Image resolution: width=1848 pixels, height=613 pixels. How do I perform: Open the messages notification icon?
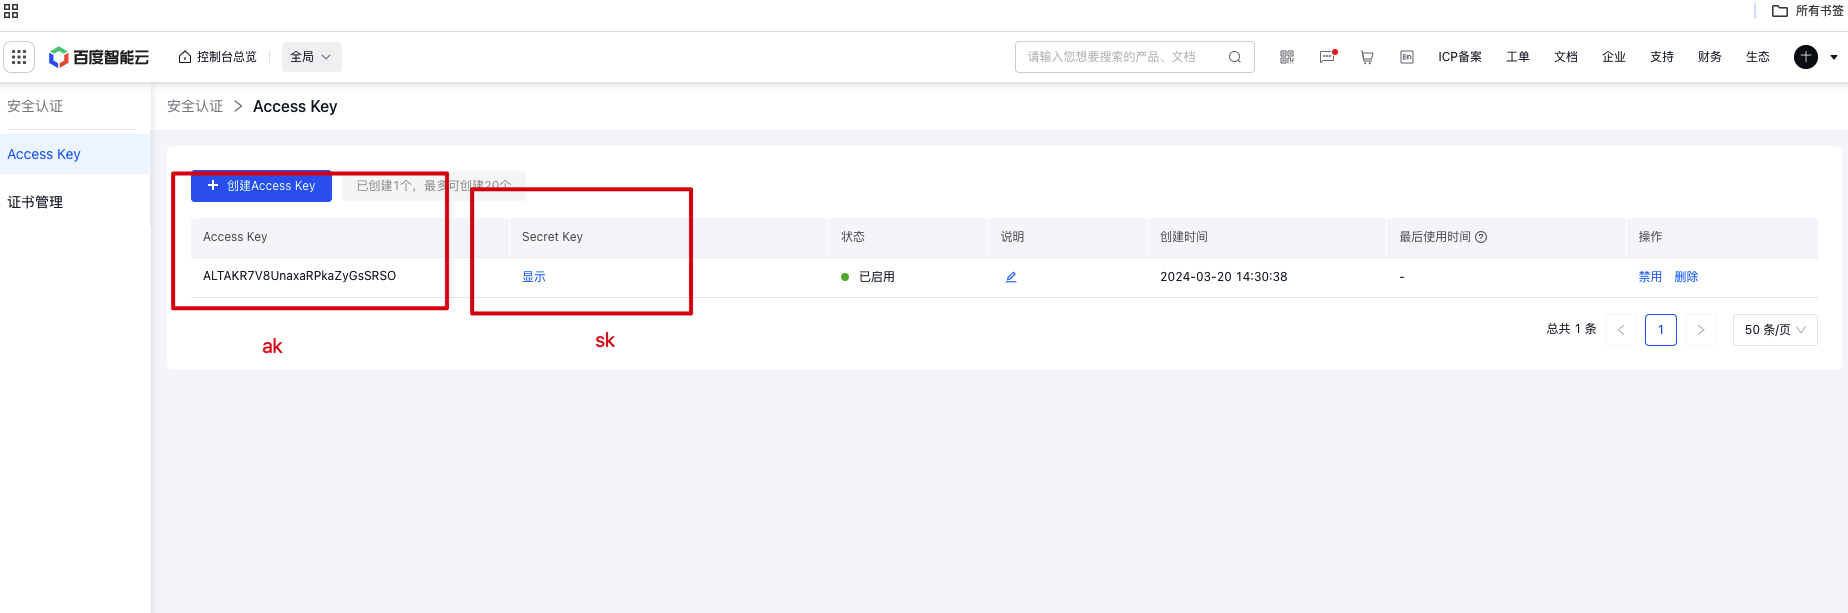click(x=1327, y=57)
